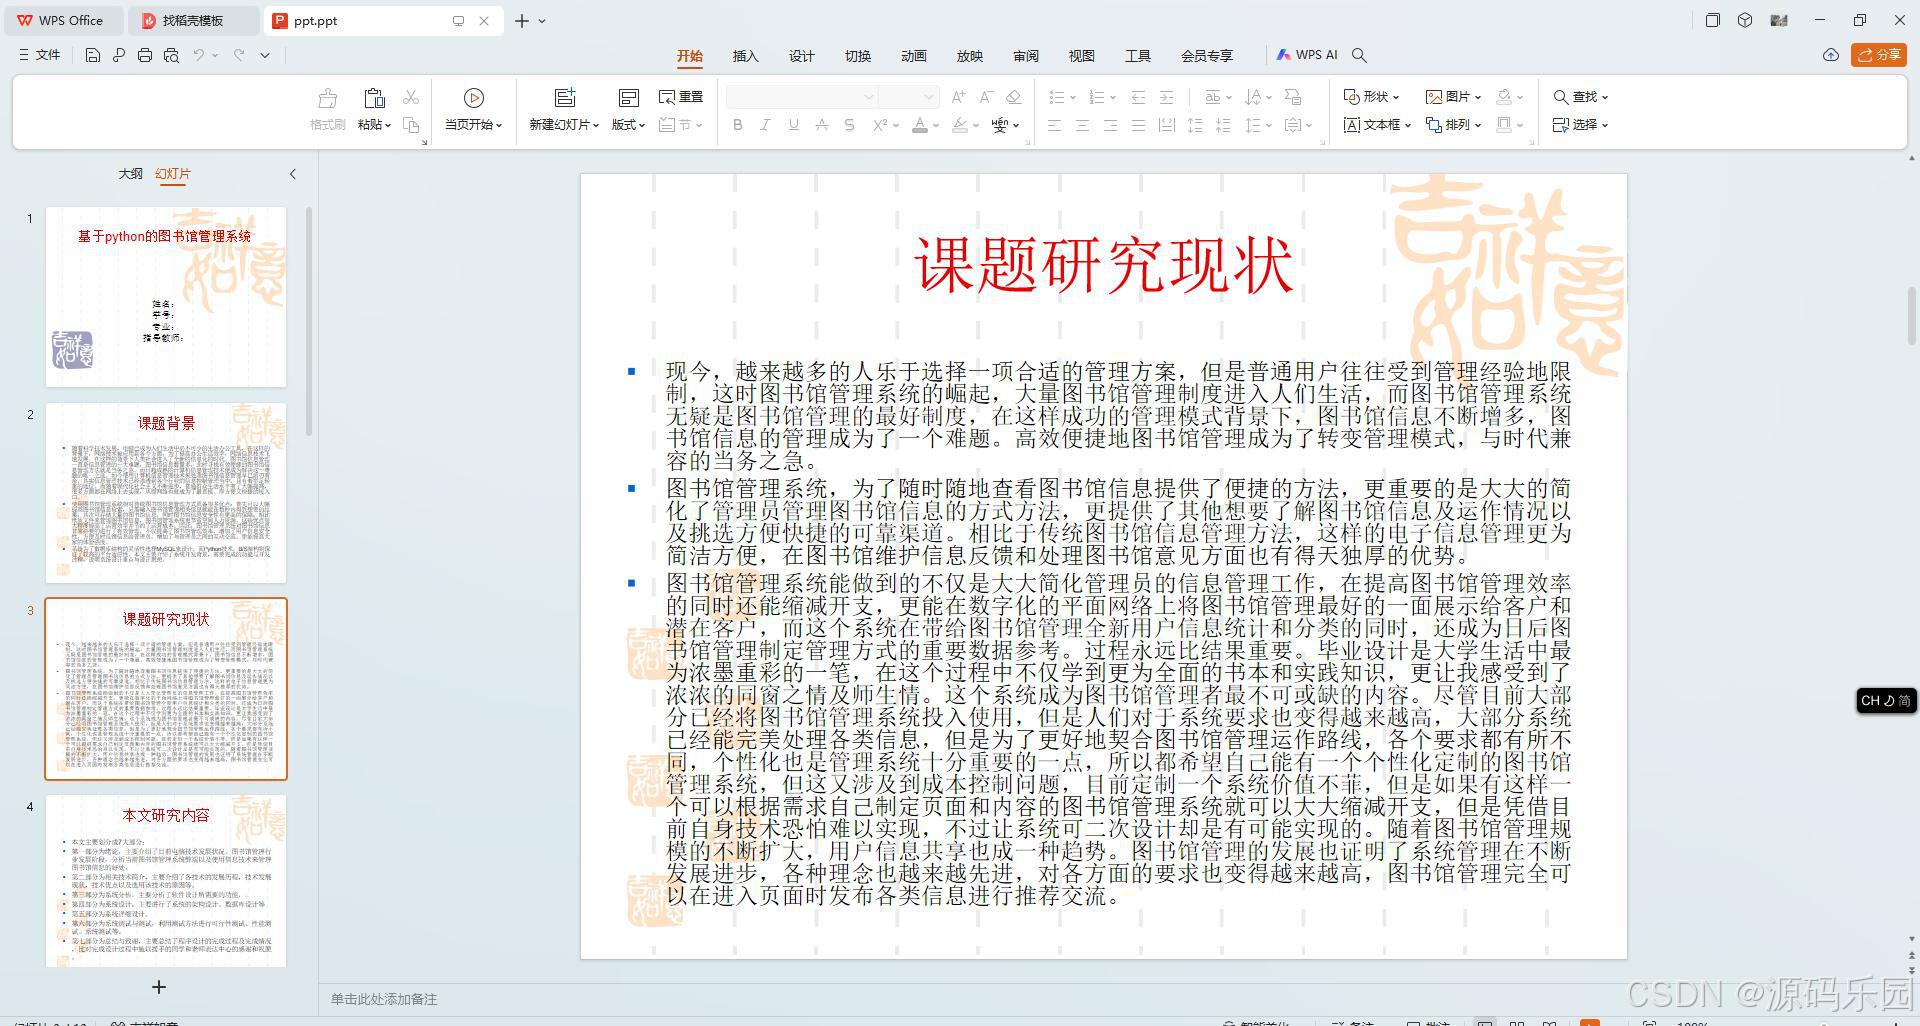This screenshot has height=1026, width=1920.
Task: Toggle underline formatting
Action: point(791,125)
